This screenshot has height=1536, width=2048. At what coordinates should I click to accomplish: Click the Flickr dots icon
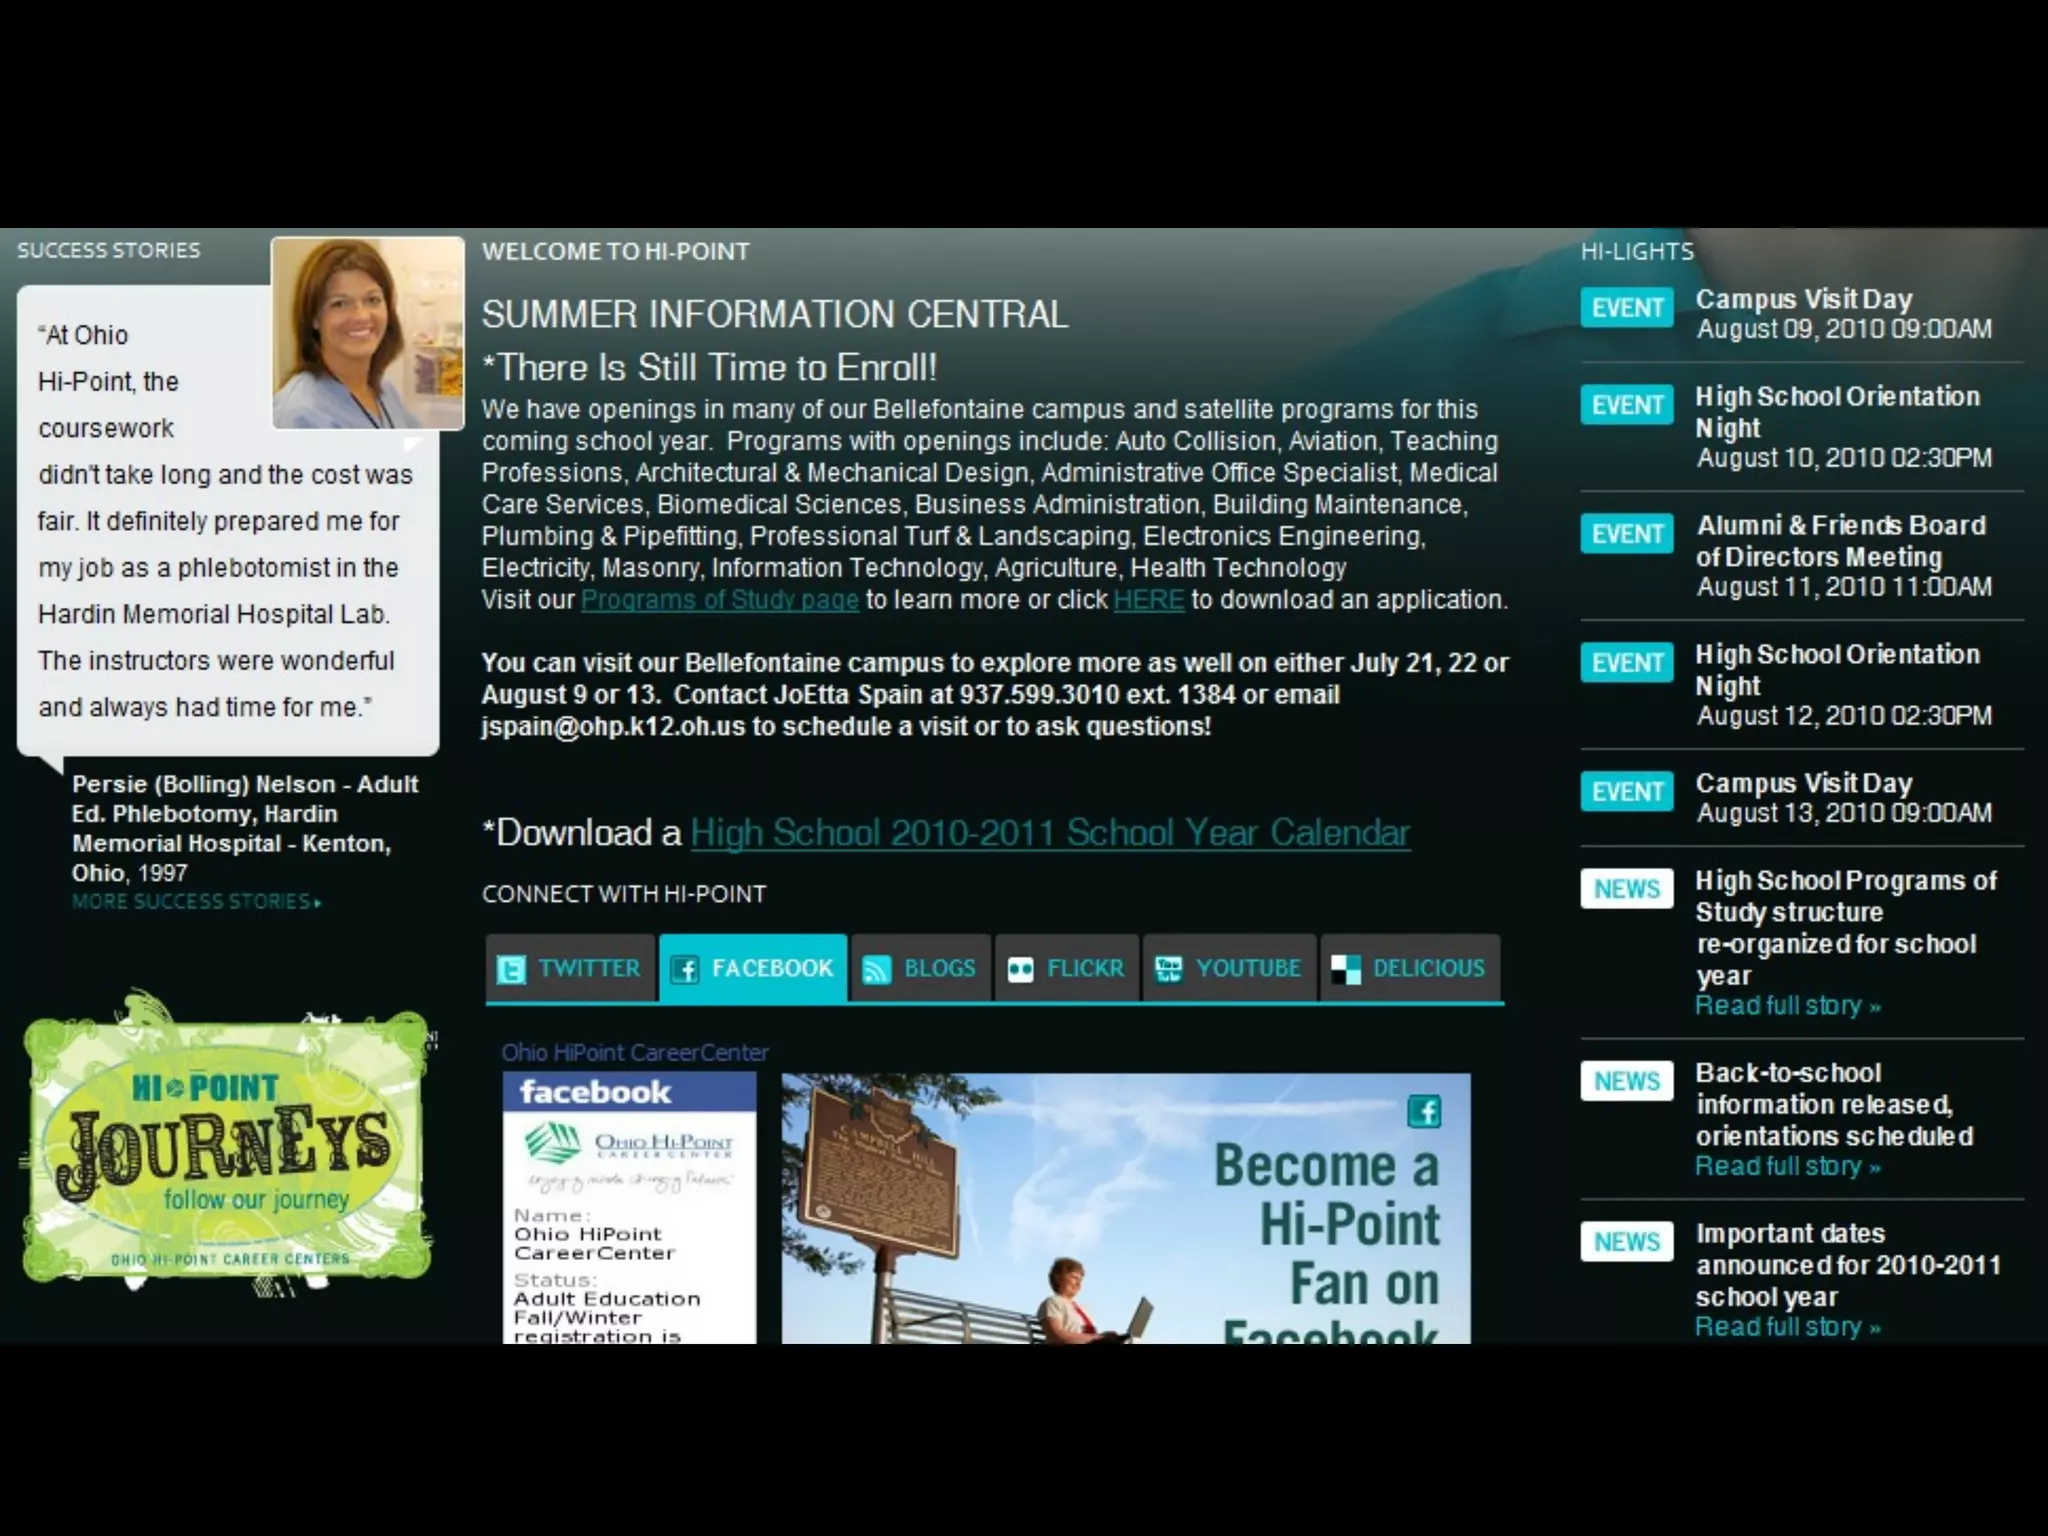(1020, 969)
